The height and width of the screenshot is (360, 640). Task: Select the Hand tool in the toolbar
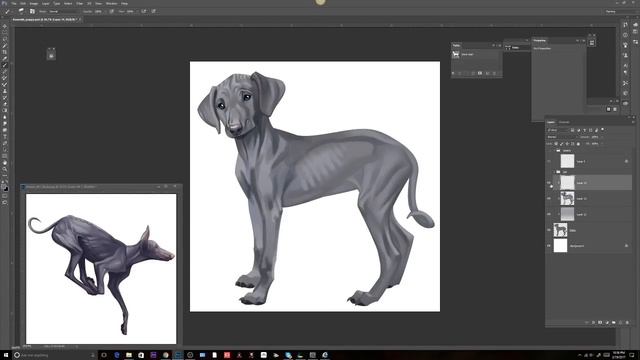click(x=4, y=163)
